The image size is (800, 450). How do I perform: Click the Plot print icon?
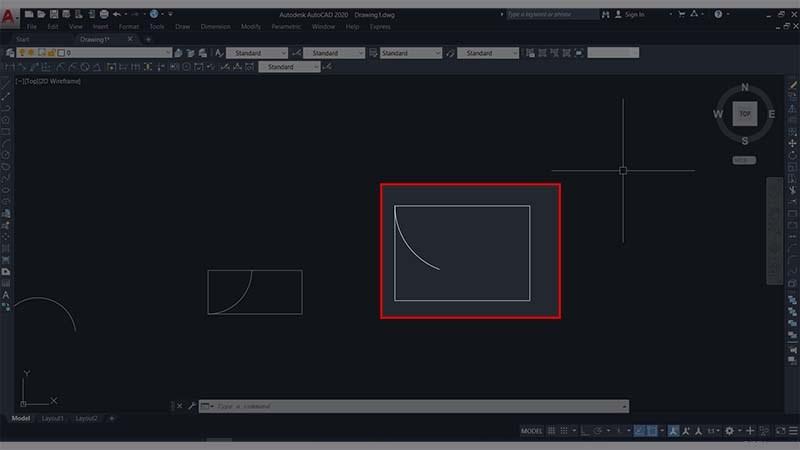(104, 14)
